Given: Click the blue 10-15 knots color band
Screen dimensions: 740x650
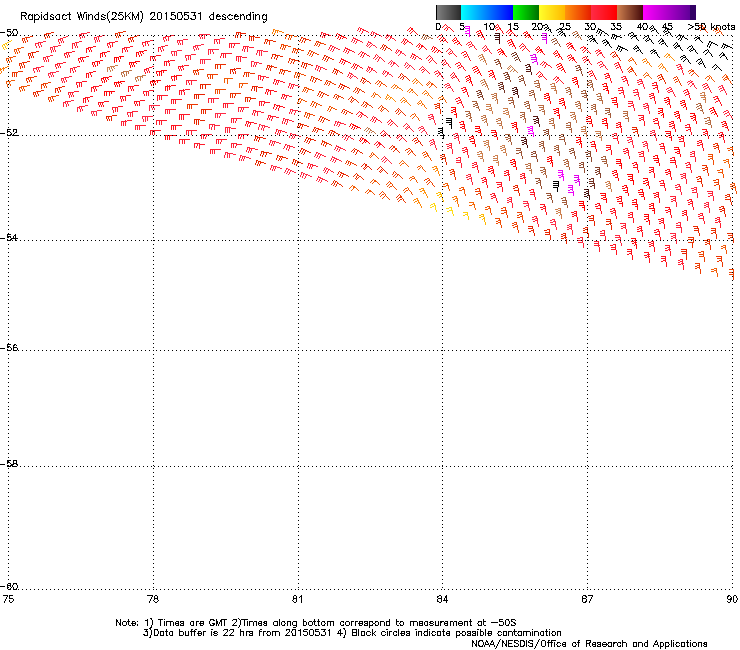Looking at the screenshot, I should pyautogui.click(x=500, y=12).
